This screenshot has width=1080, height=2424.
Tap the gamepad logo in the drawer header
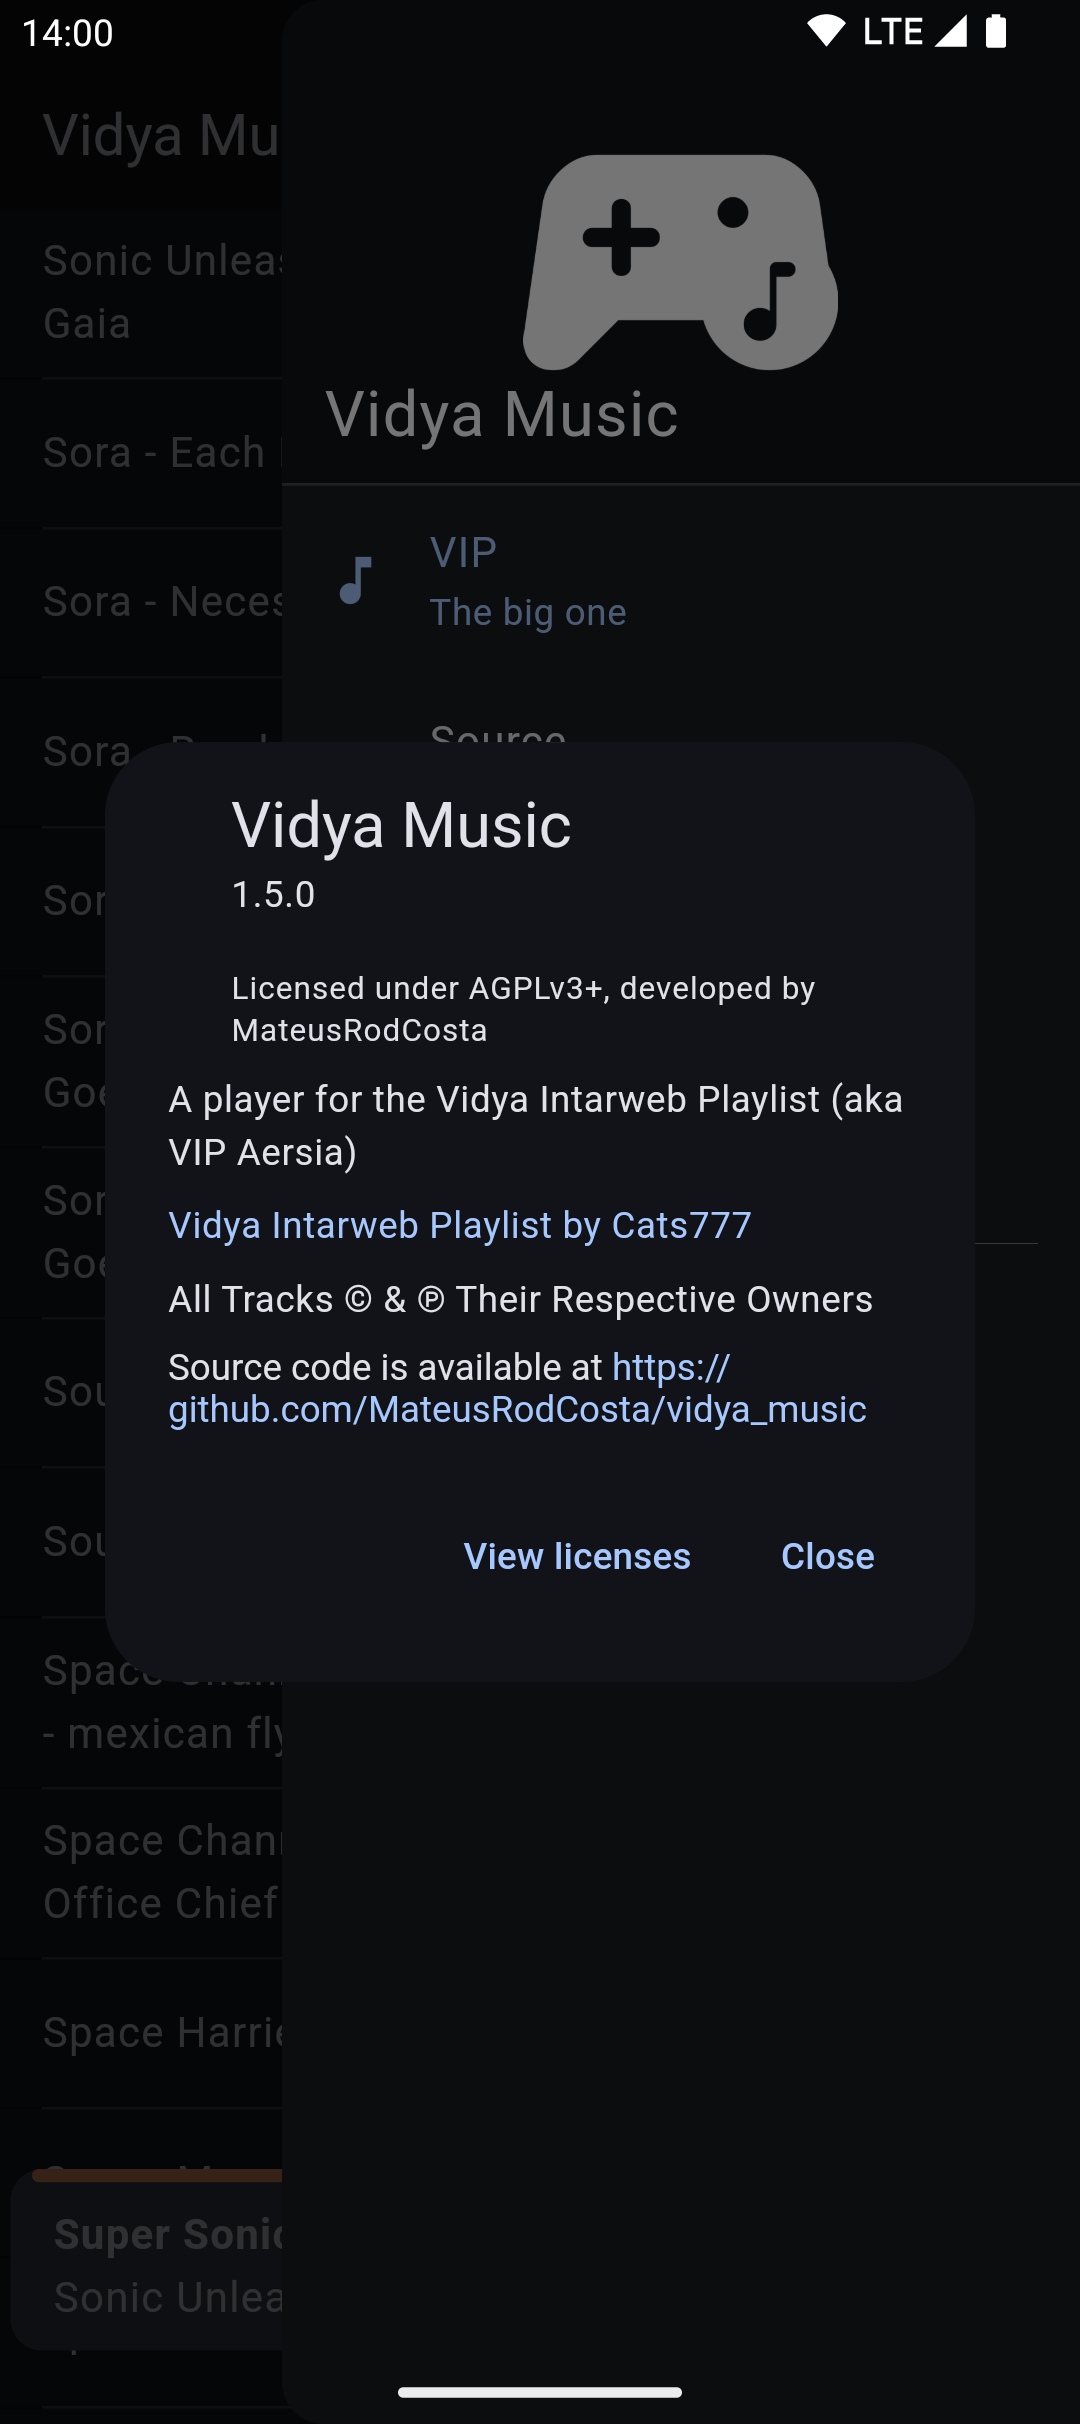680,262
